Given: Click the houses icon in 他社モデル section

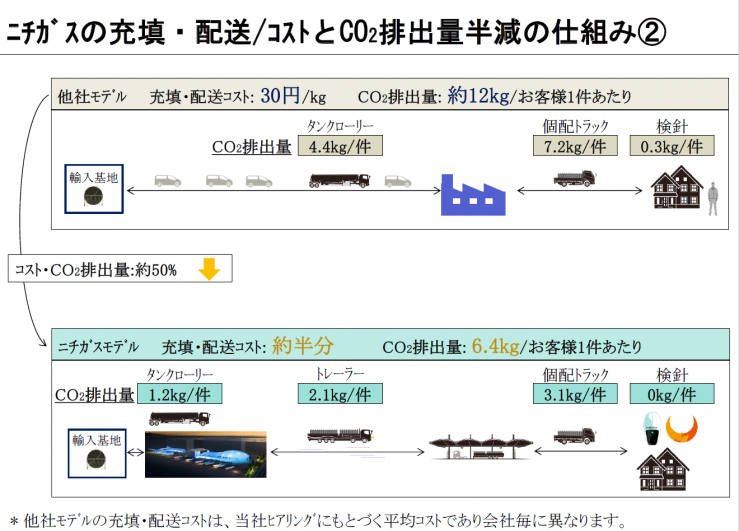Looking at the screenshot, I should point(677,187).
